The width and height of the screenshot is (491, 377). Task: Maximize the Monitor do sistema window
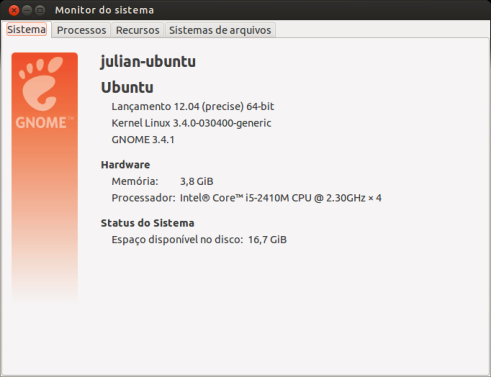[x=40, y=10]
